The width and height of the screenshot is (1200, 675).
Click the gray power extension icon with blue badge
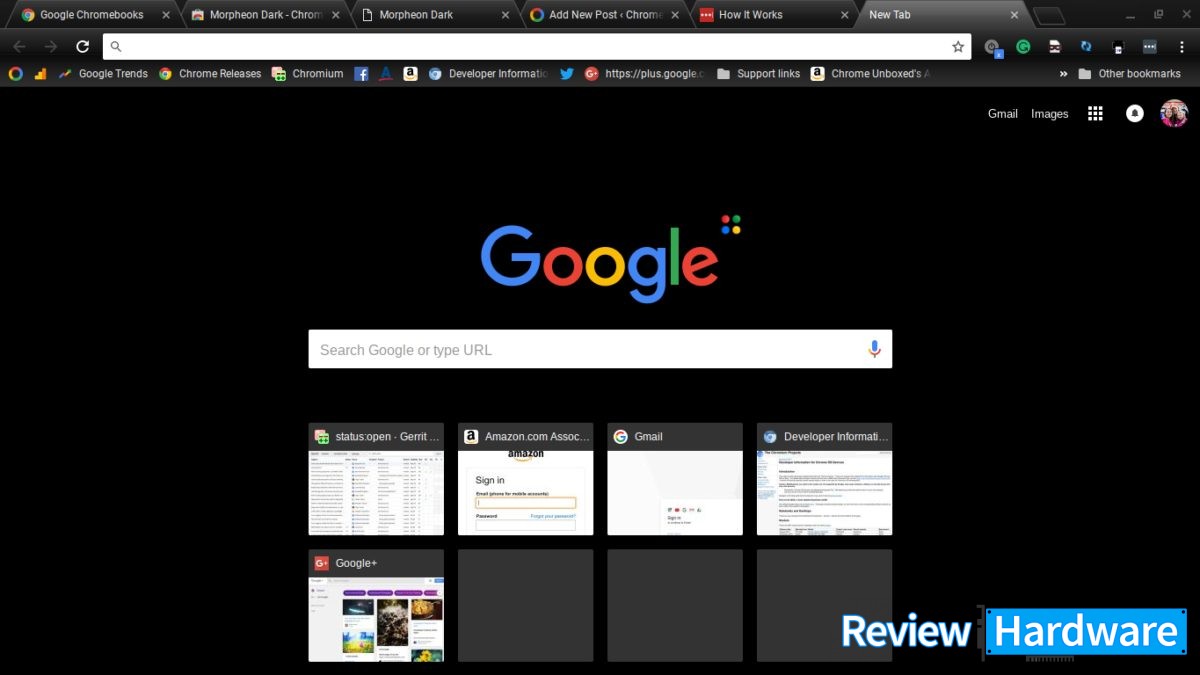[992, 47]
